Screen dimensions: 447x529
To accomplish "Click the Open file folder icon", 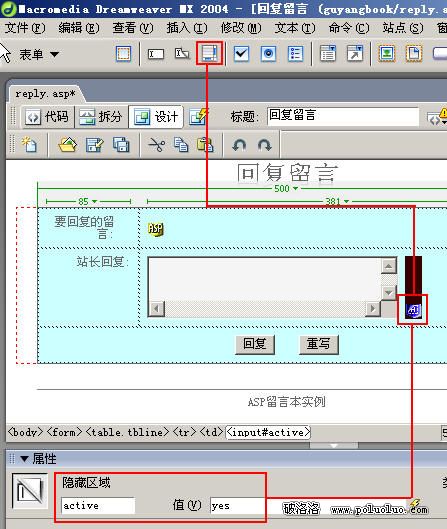I will [x=67, y=145].
